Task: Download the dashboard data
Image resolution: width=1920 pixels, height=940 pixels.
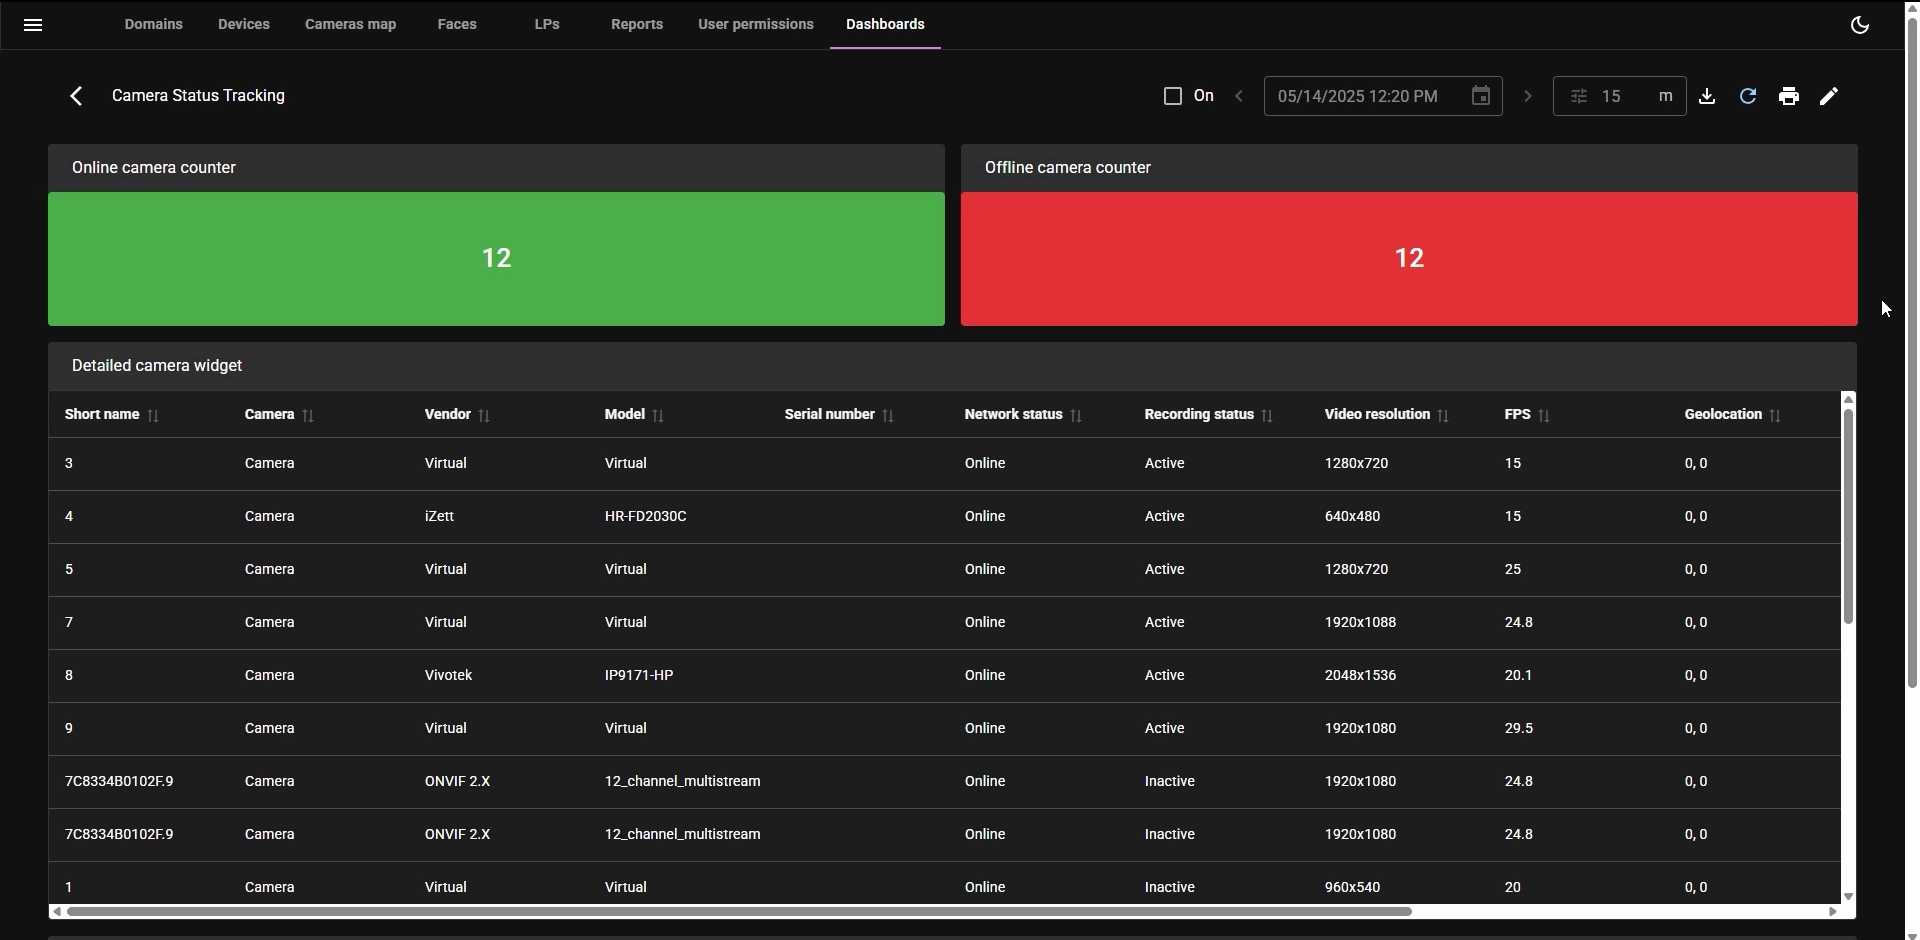Action: point(1707,96)
